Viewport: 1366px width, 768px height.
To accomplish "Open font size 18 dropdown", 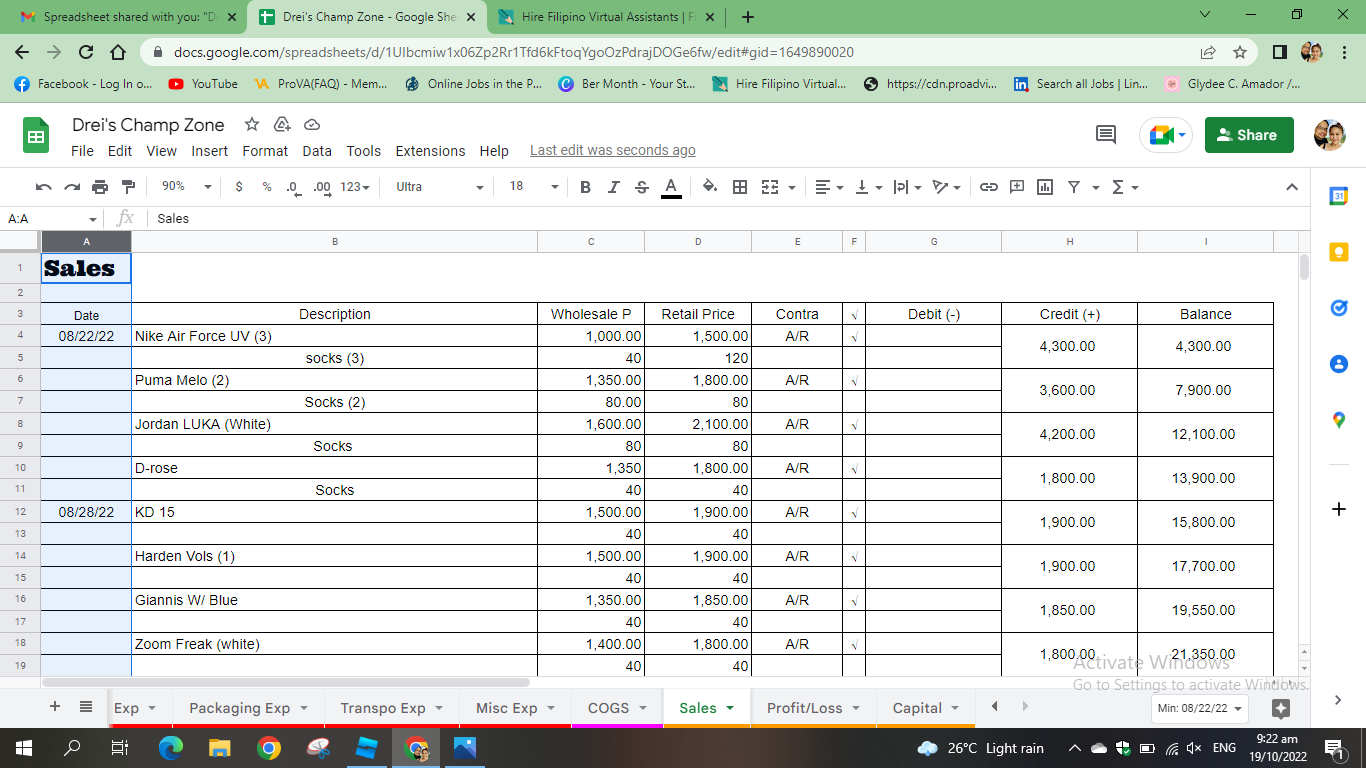I will tap(533, 187).
